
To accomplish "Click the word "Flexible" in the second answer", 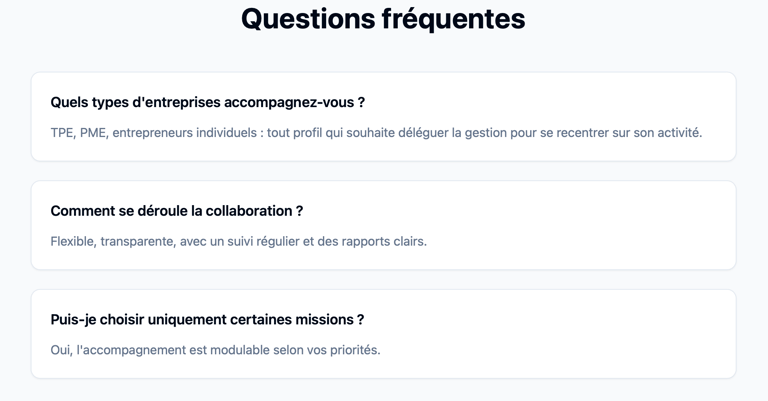I will 72,241.
